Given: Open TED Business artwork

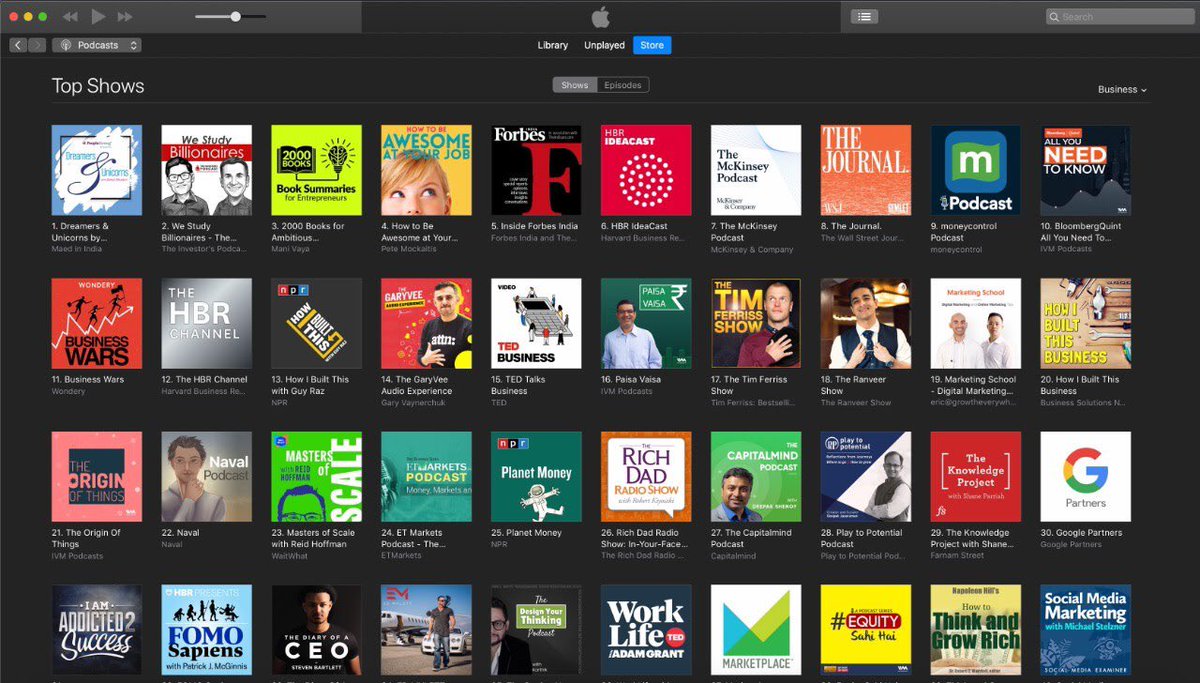Looking at the screenshot, I should (x=537, y=324).
